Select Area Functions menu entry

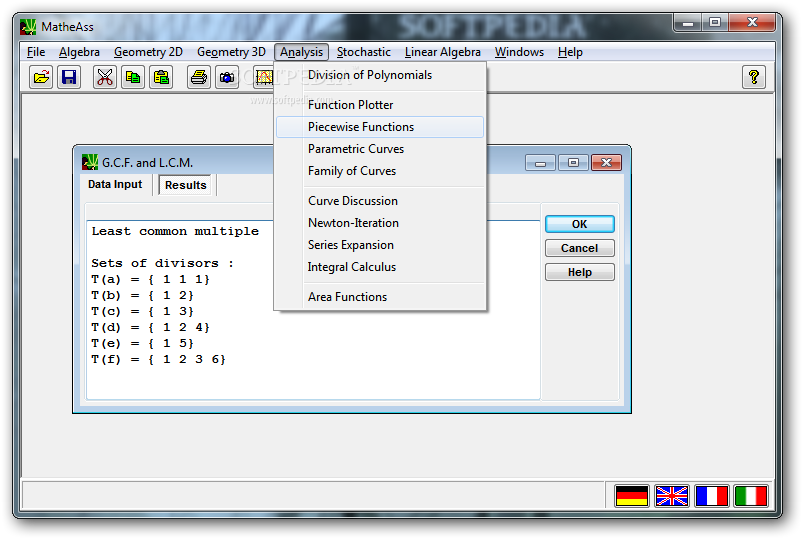[x=380, y=297]
